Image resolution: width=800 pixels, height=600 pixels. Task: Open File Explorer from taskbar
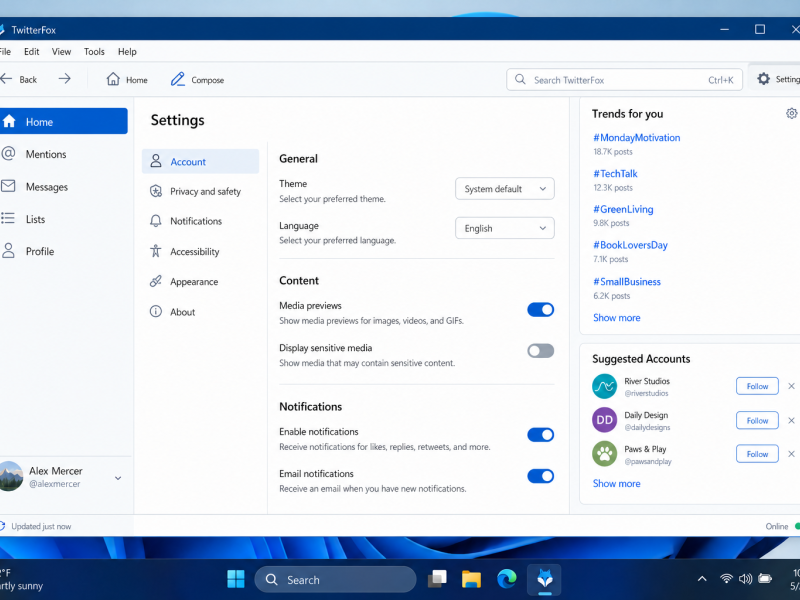(471, 579)
